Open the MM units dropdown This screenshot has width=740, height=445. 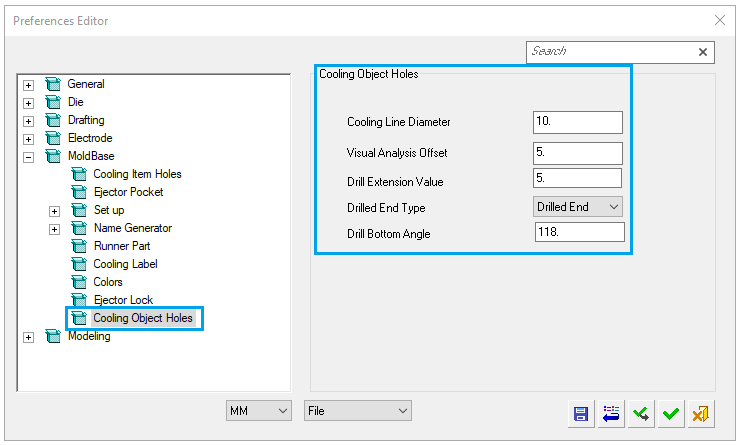[258, 411]
